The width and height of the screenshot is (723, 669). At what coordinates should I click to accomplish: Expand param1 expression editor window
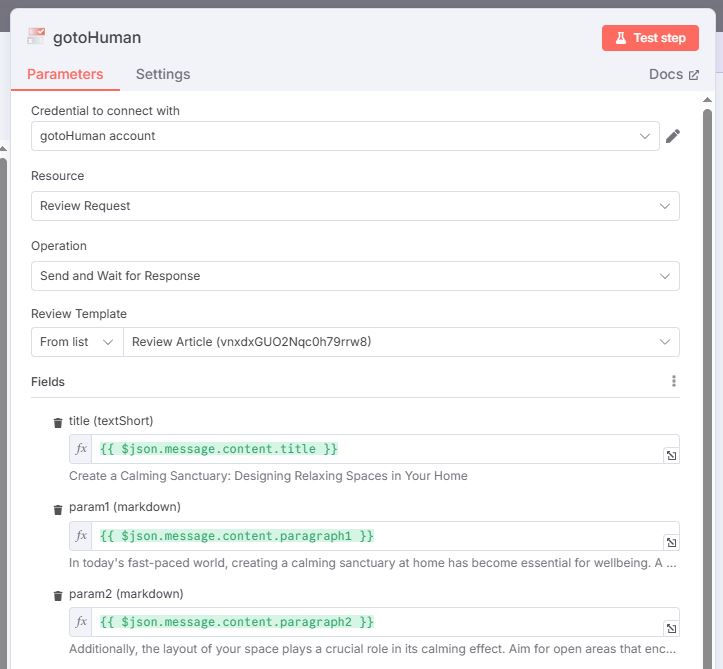(x=671, y=542)
